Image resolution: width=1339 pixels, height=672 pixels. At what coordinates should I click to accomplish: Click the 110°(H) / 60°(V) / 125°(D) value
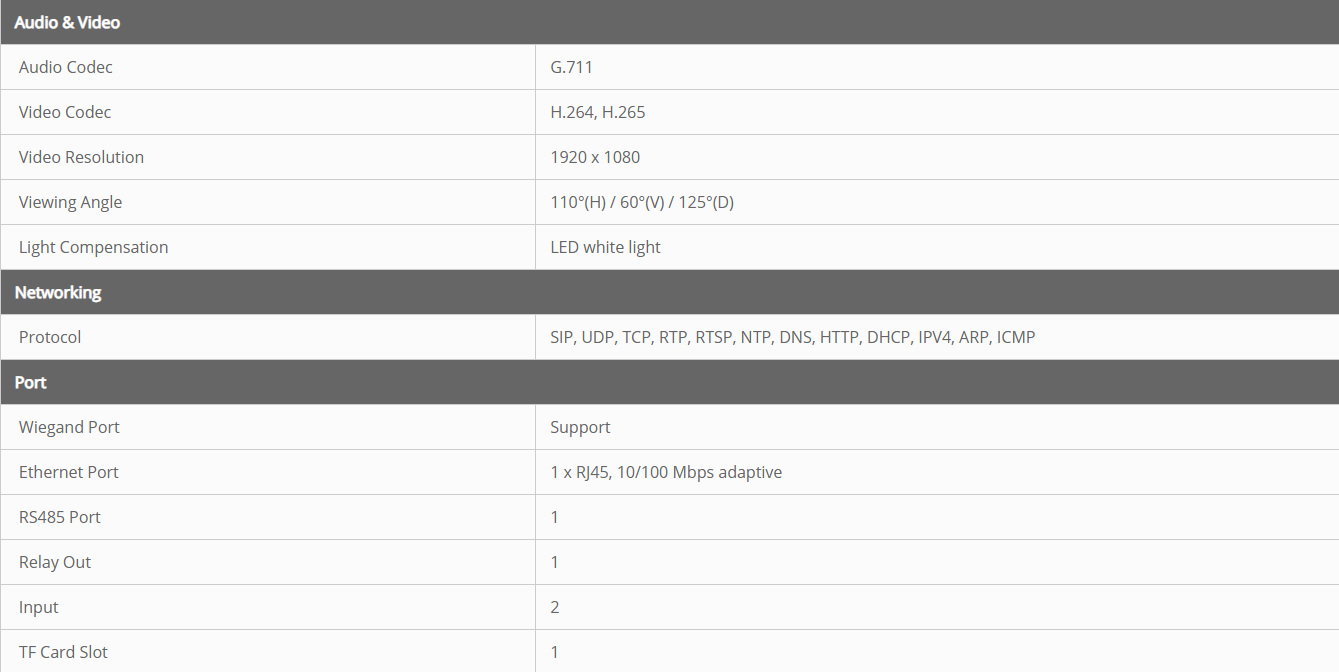tap(642, 202)
